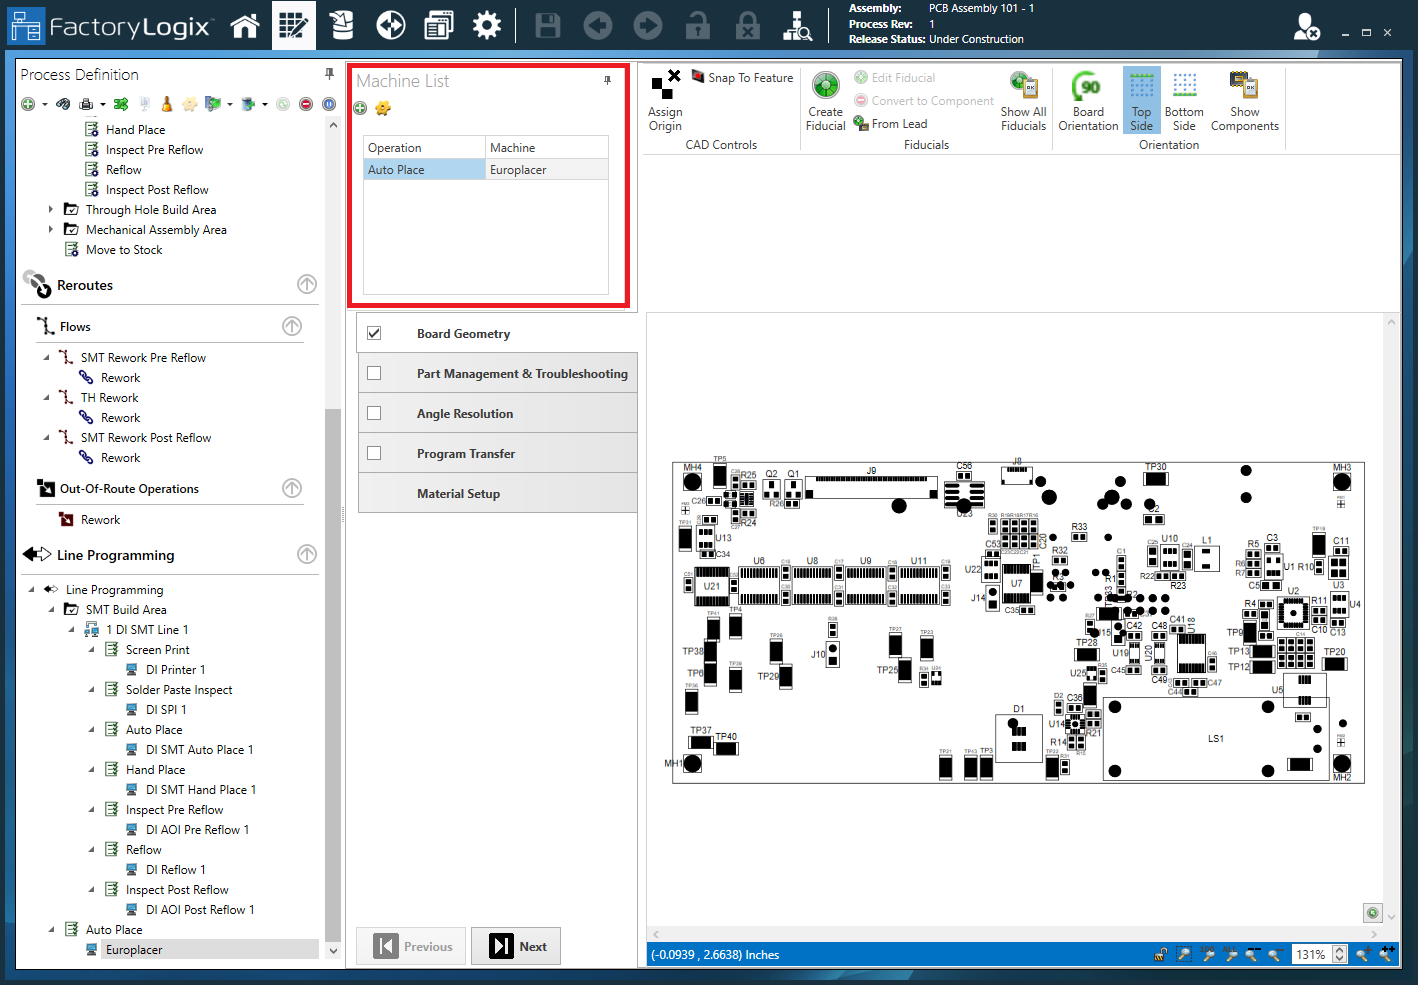Open Part Management & Troubleshooting step
Image resolution: width=1418 pixels, height=985 pixels.
(521, 373)
